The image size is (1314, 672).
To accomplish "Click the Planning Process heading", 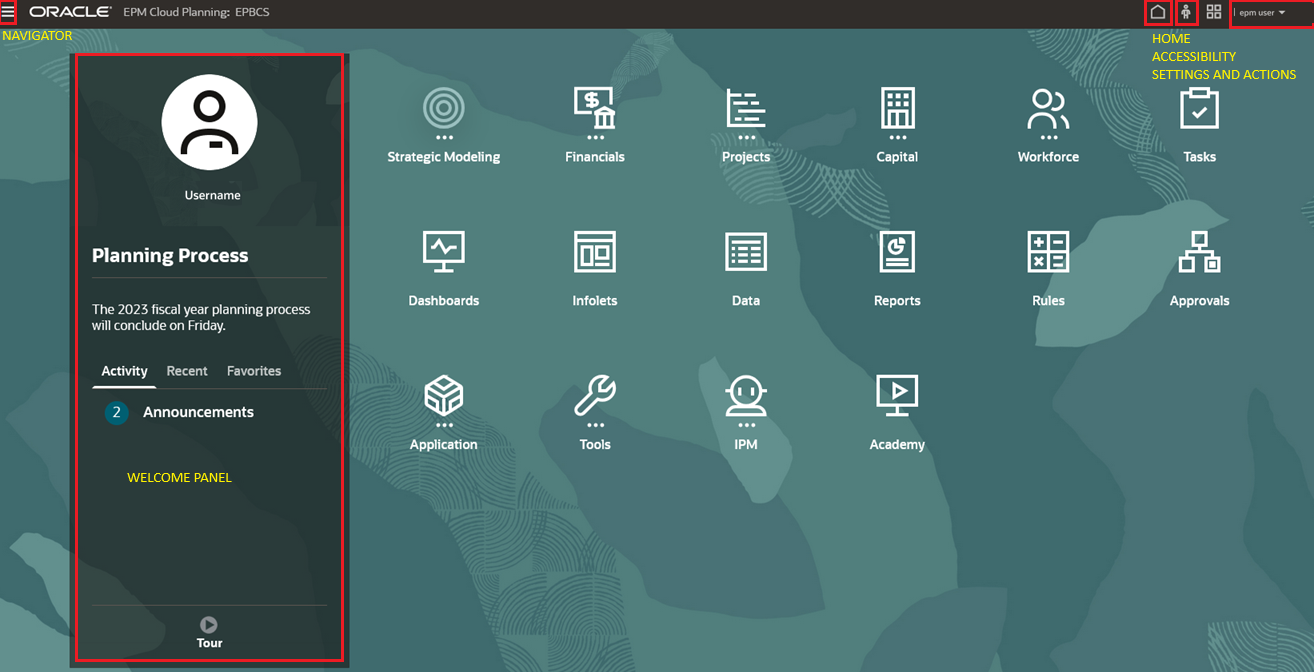I will click(170, 255).
